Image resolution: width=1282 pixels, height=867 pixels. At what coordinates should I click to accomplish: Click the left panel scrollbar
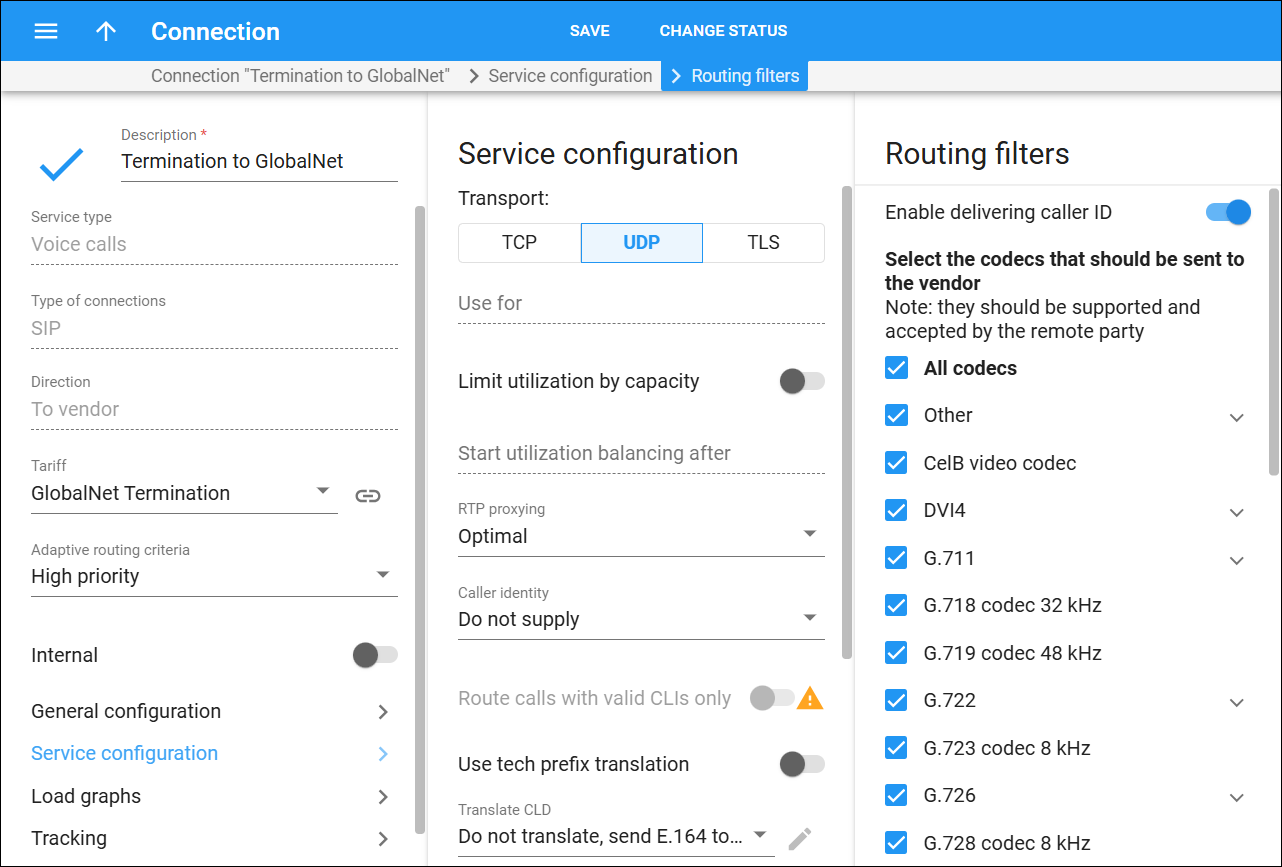pyautogui.click(x=420, y=518)
